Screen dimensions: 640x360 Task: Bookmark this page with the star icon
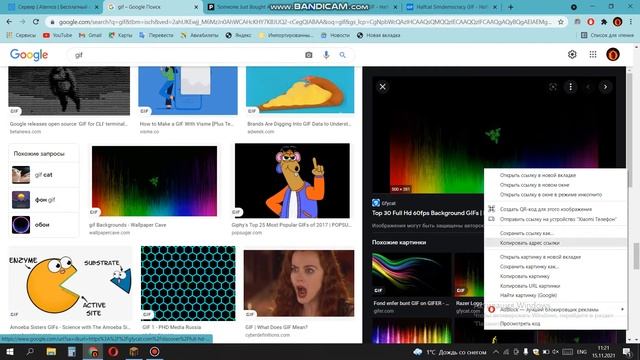pyautogui.click(x=561, y=22)
